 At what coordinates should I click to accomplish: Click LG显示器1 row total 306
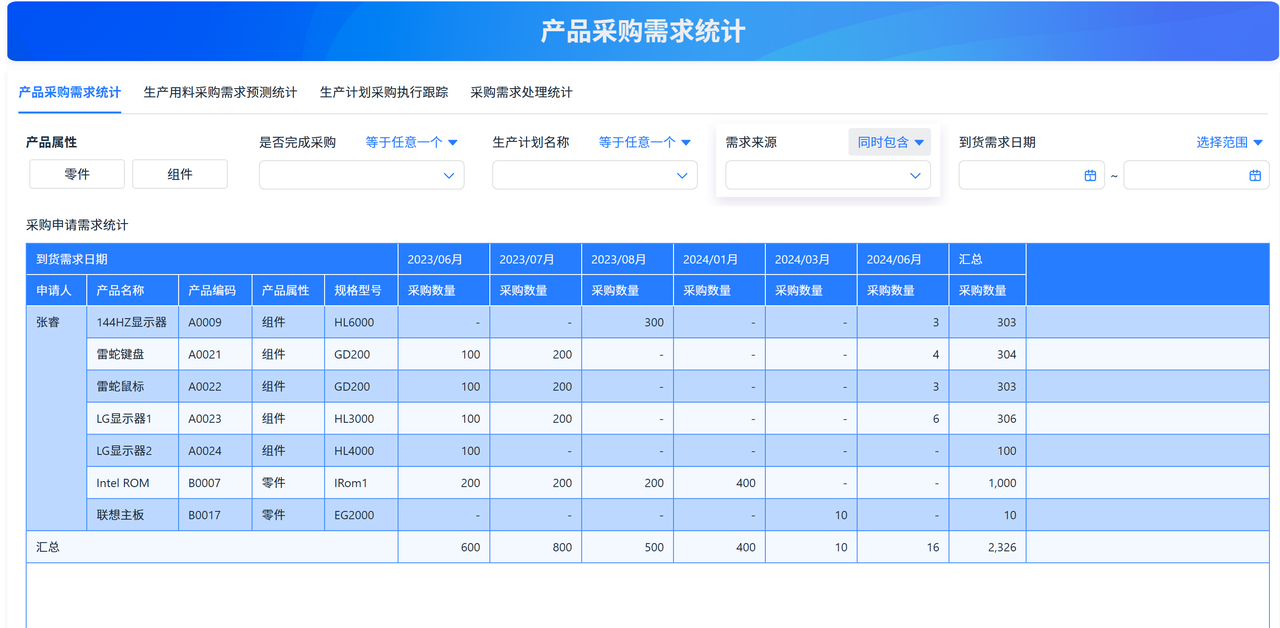click(988, 418)
